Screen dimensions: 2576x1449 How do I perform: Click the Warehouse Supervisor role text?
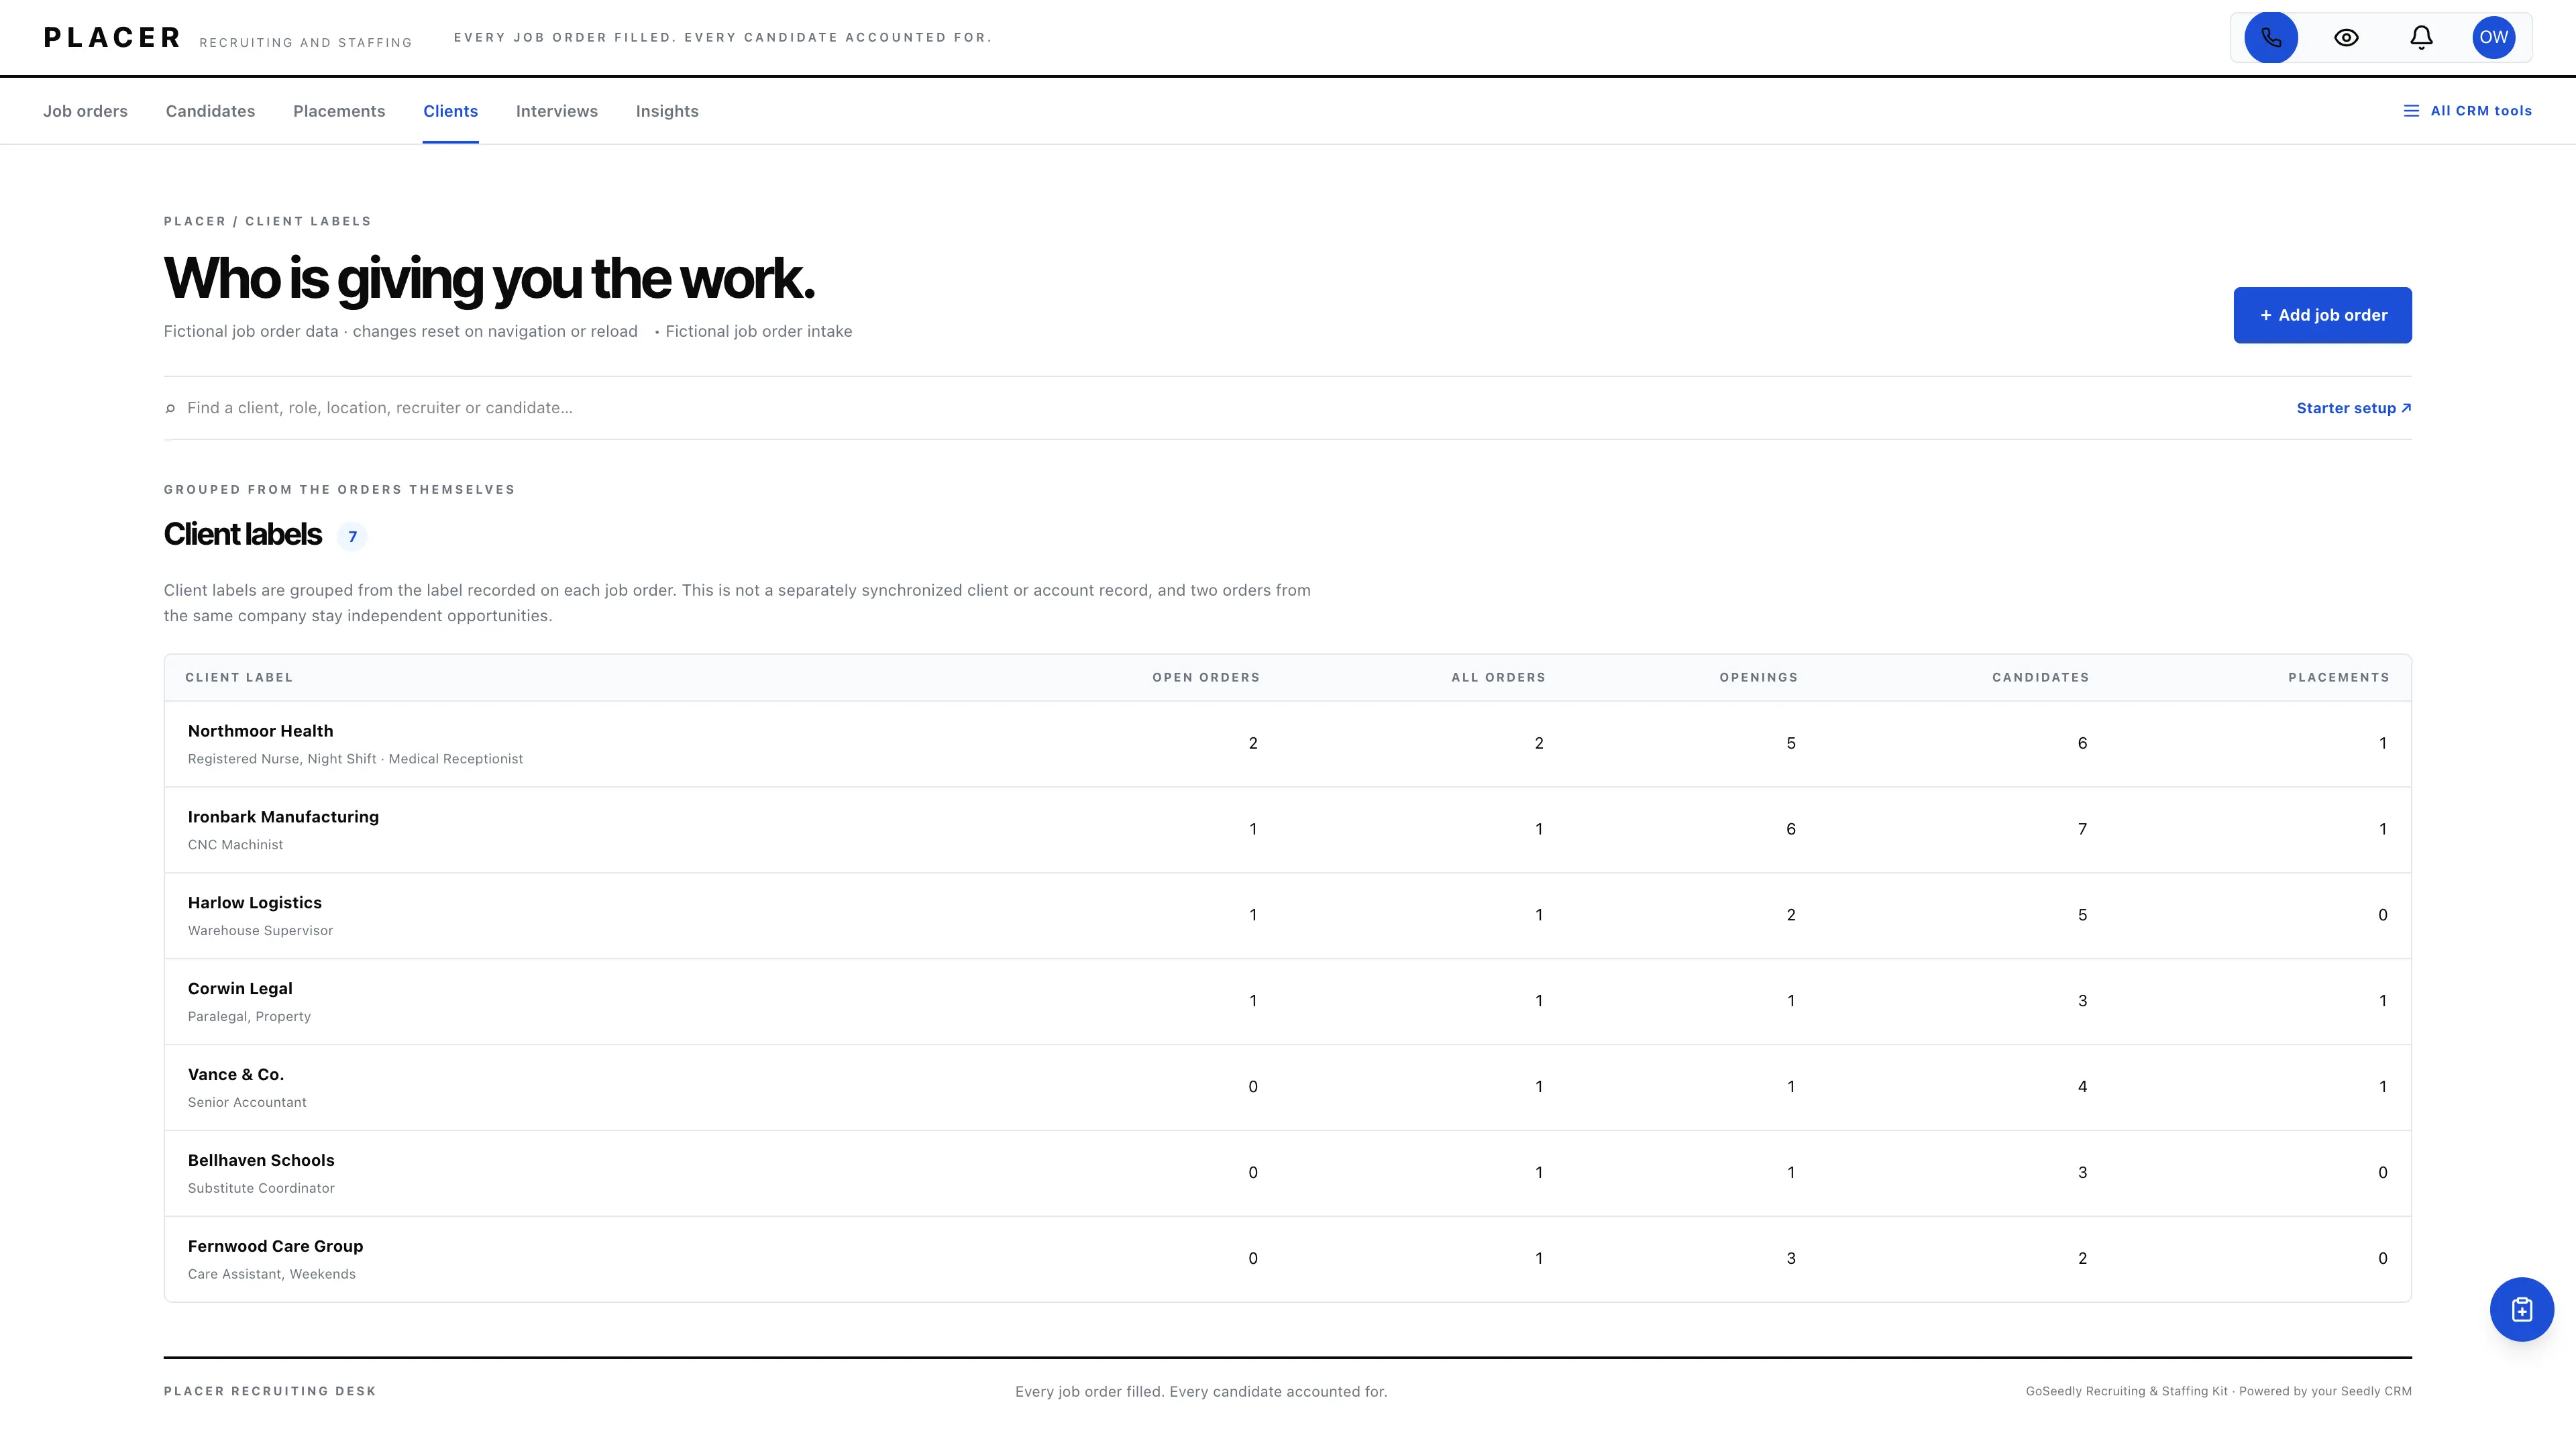point(260,931)
